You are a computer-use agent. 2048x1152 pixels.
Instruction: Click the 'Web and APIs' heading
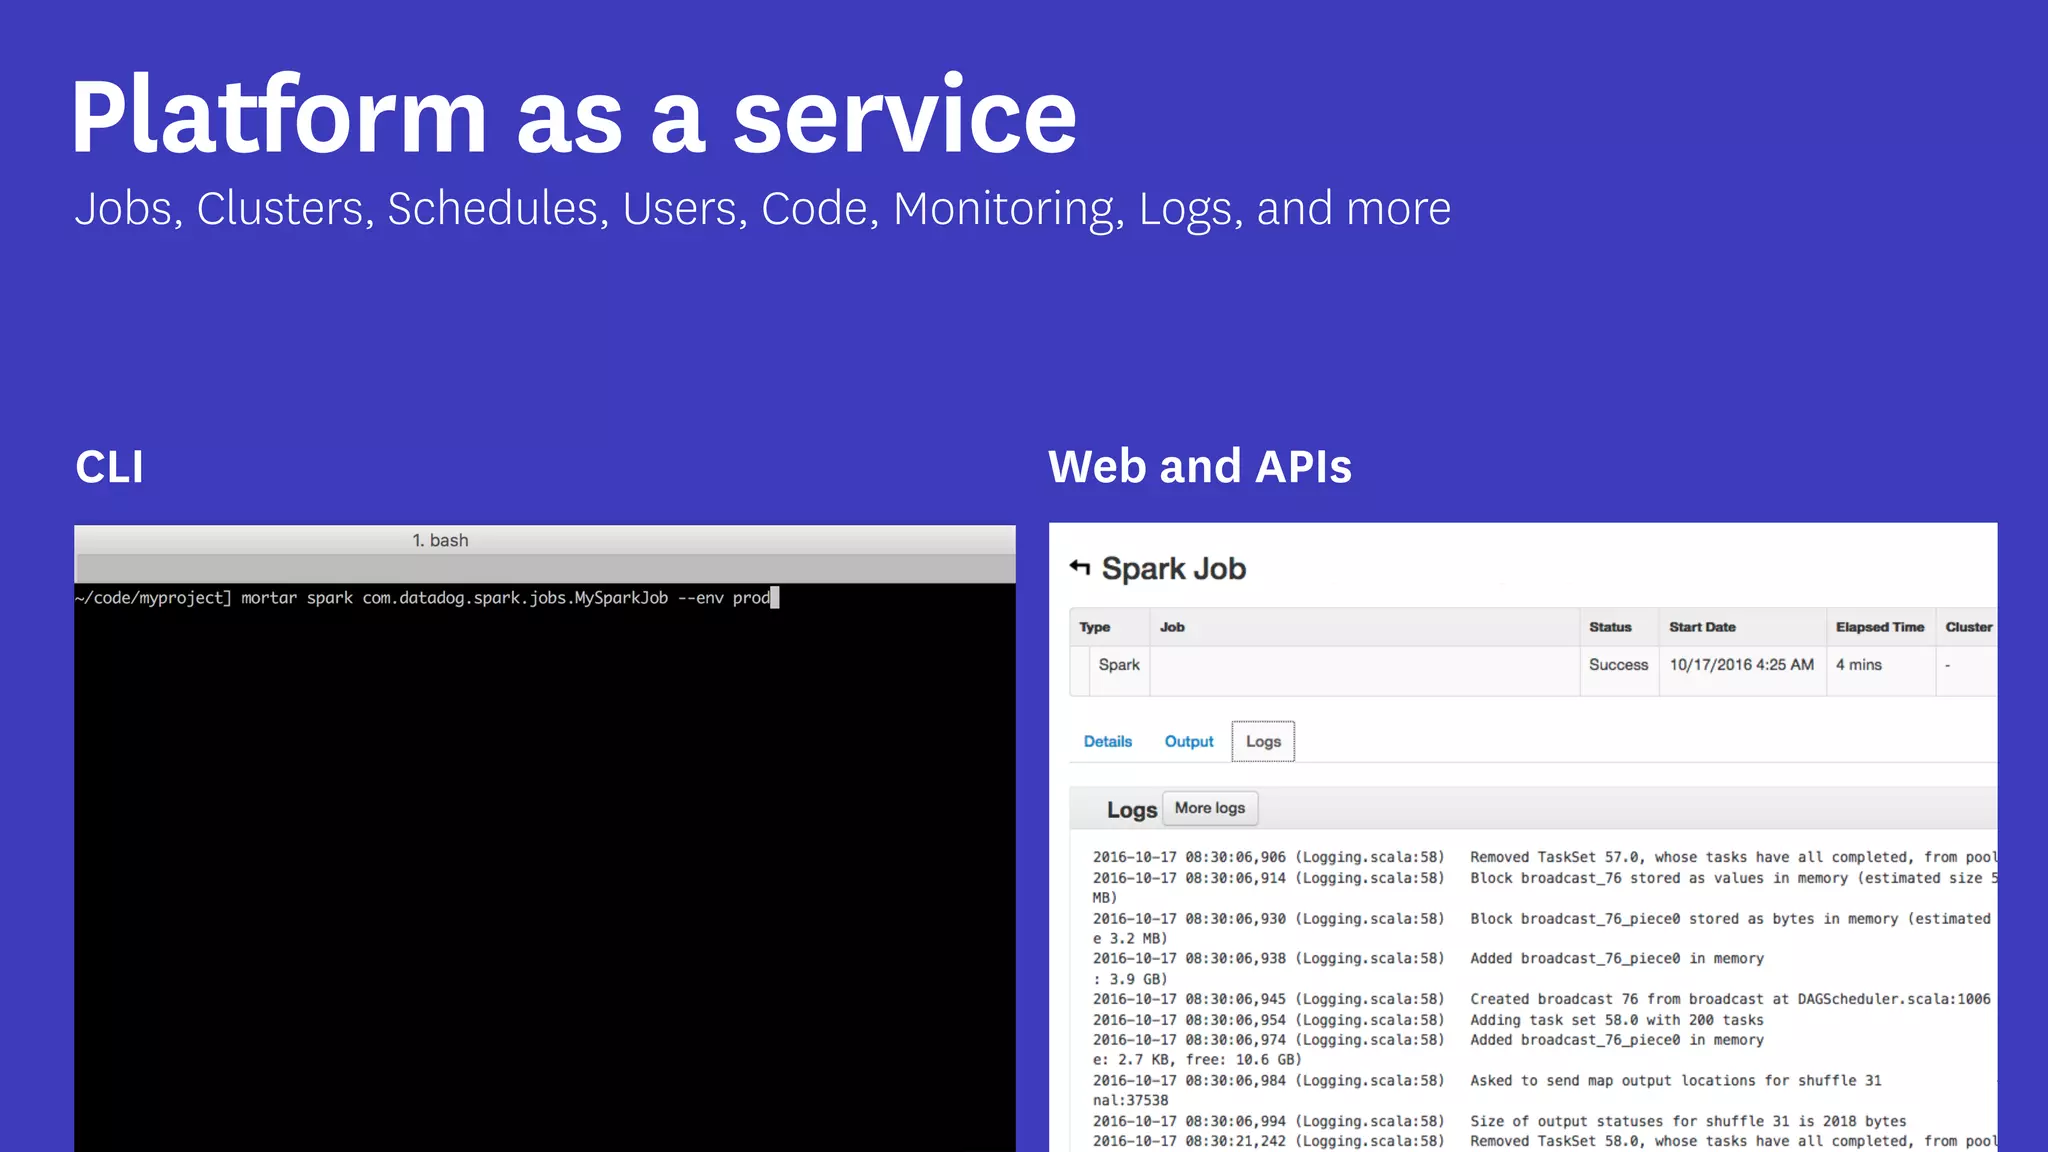(x=1200, y=467)
